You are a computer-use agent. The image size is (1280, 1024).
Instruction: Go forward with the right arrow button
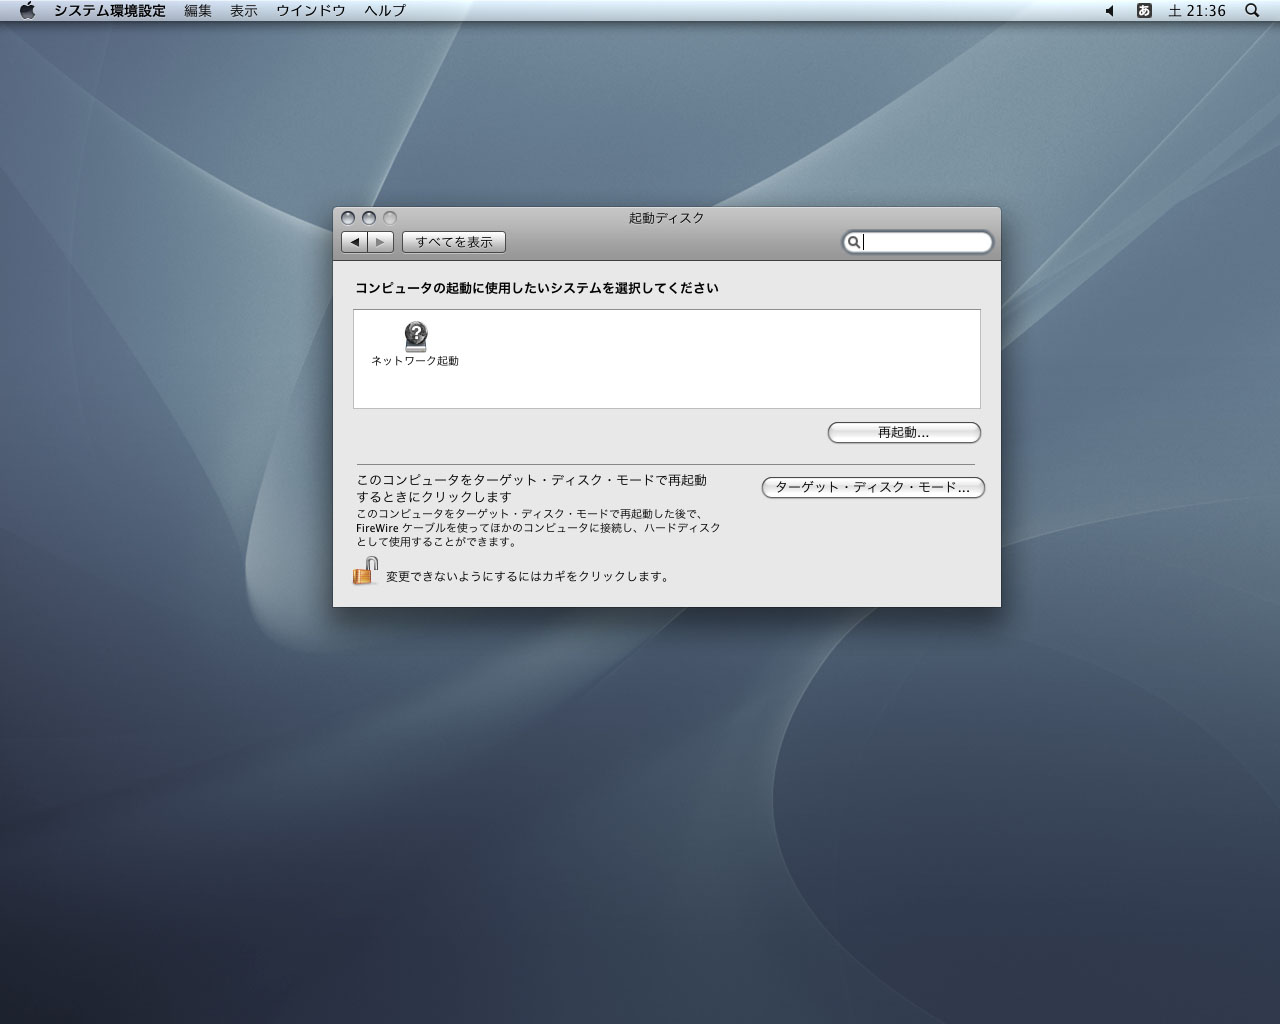(x=380, y=242)
